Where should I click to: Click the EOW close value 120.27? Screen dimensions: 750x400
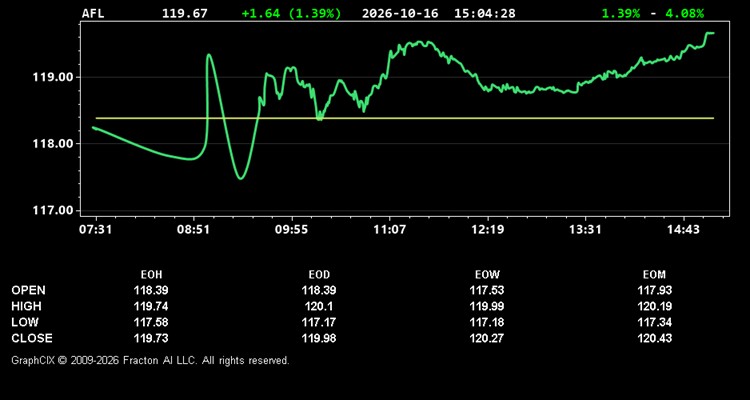click(x=487, y=338)
